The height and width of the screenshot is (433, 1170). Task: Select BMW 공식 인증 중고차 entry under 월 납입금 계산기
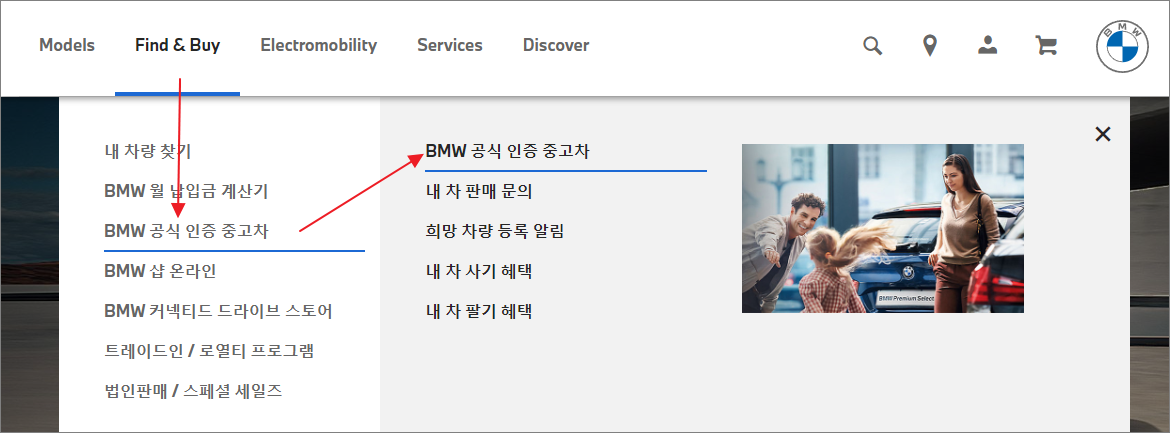coord(187,231)
